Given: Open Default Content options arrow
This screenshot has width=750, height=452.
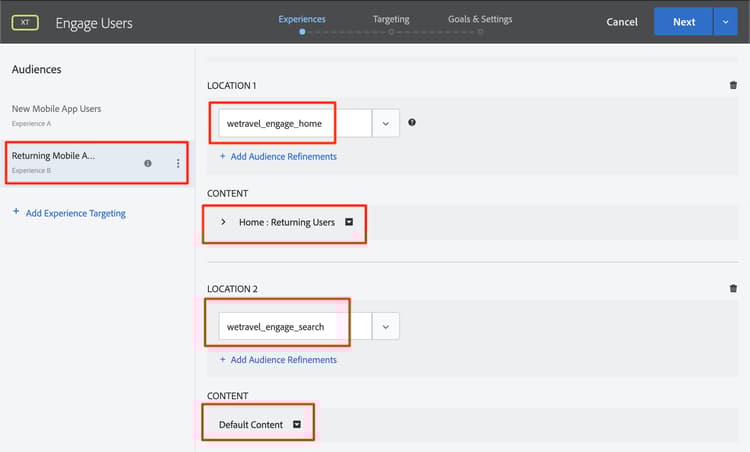Looking at the screenshot, I should (297, 424).
